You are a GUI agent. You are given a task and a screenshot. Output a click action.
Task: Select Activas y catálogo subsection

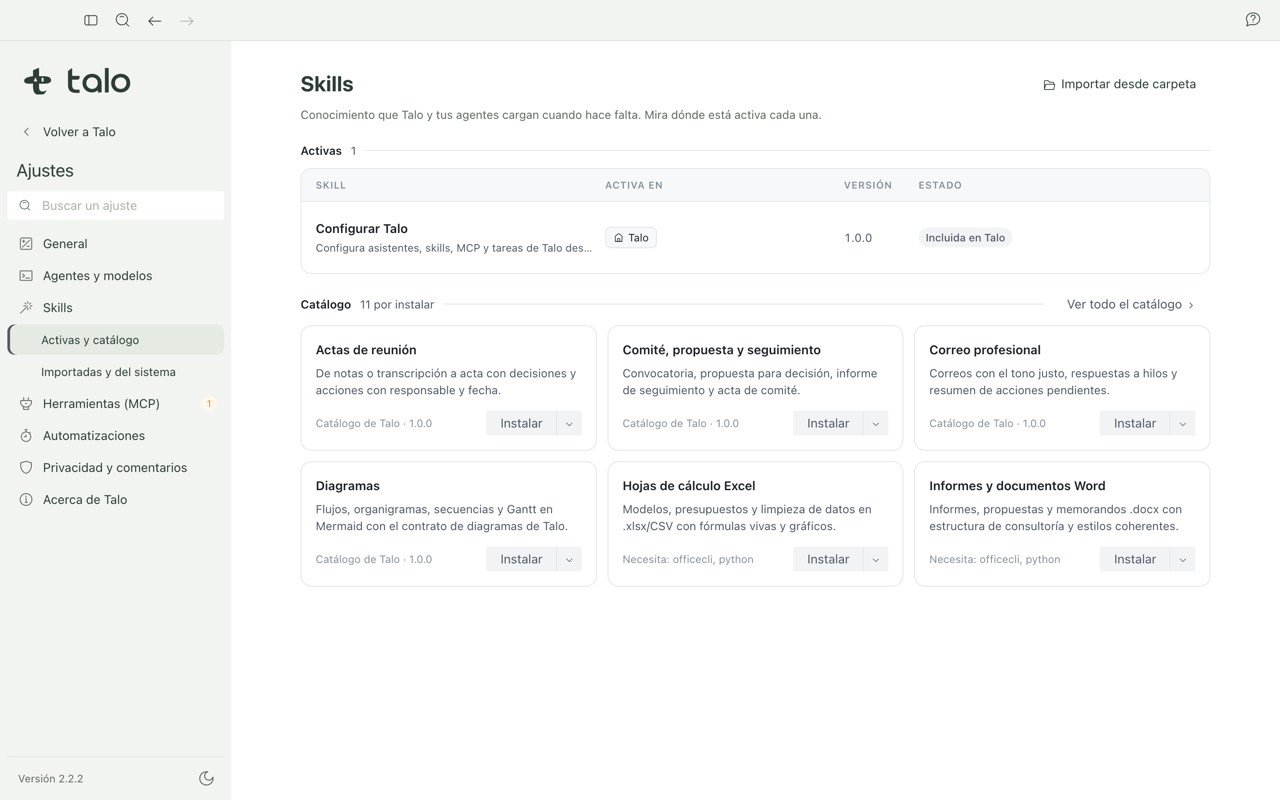click(116, 340)
